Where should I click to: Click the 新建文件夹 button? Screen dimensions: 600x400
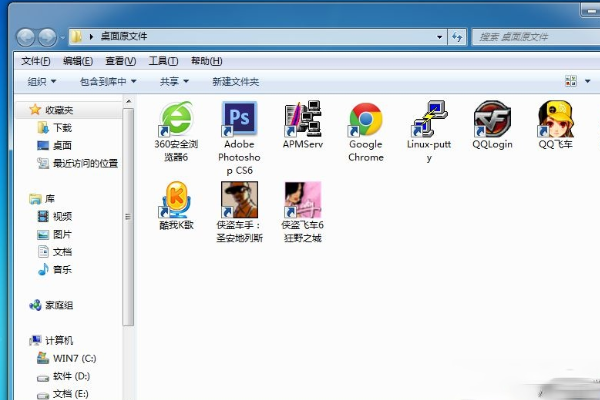(236, 81)
